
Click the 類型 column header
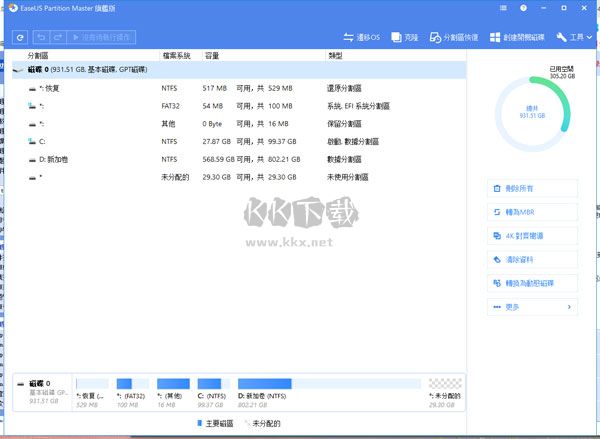335,56
